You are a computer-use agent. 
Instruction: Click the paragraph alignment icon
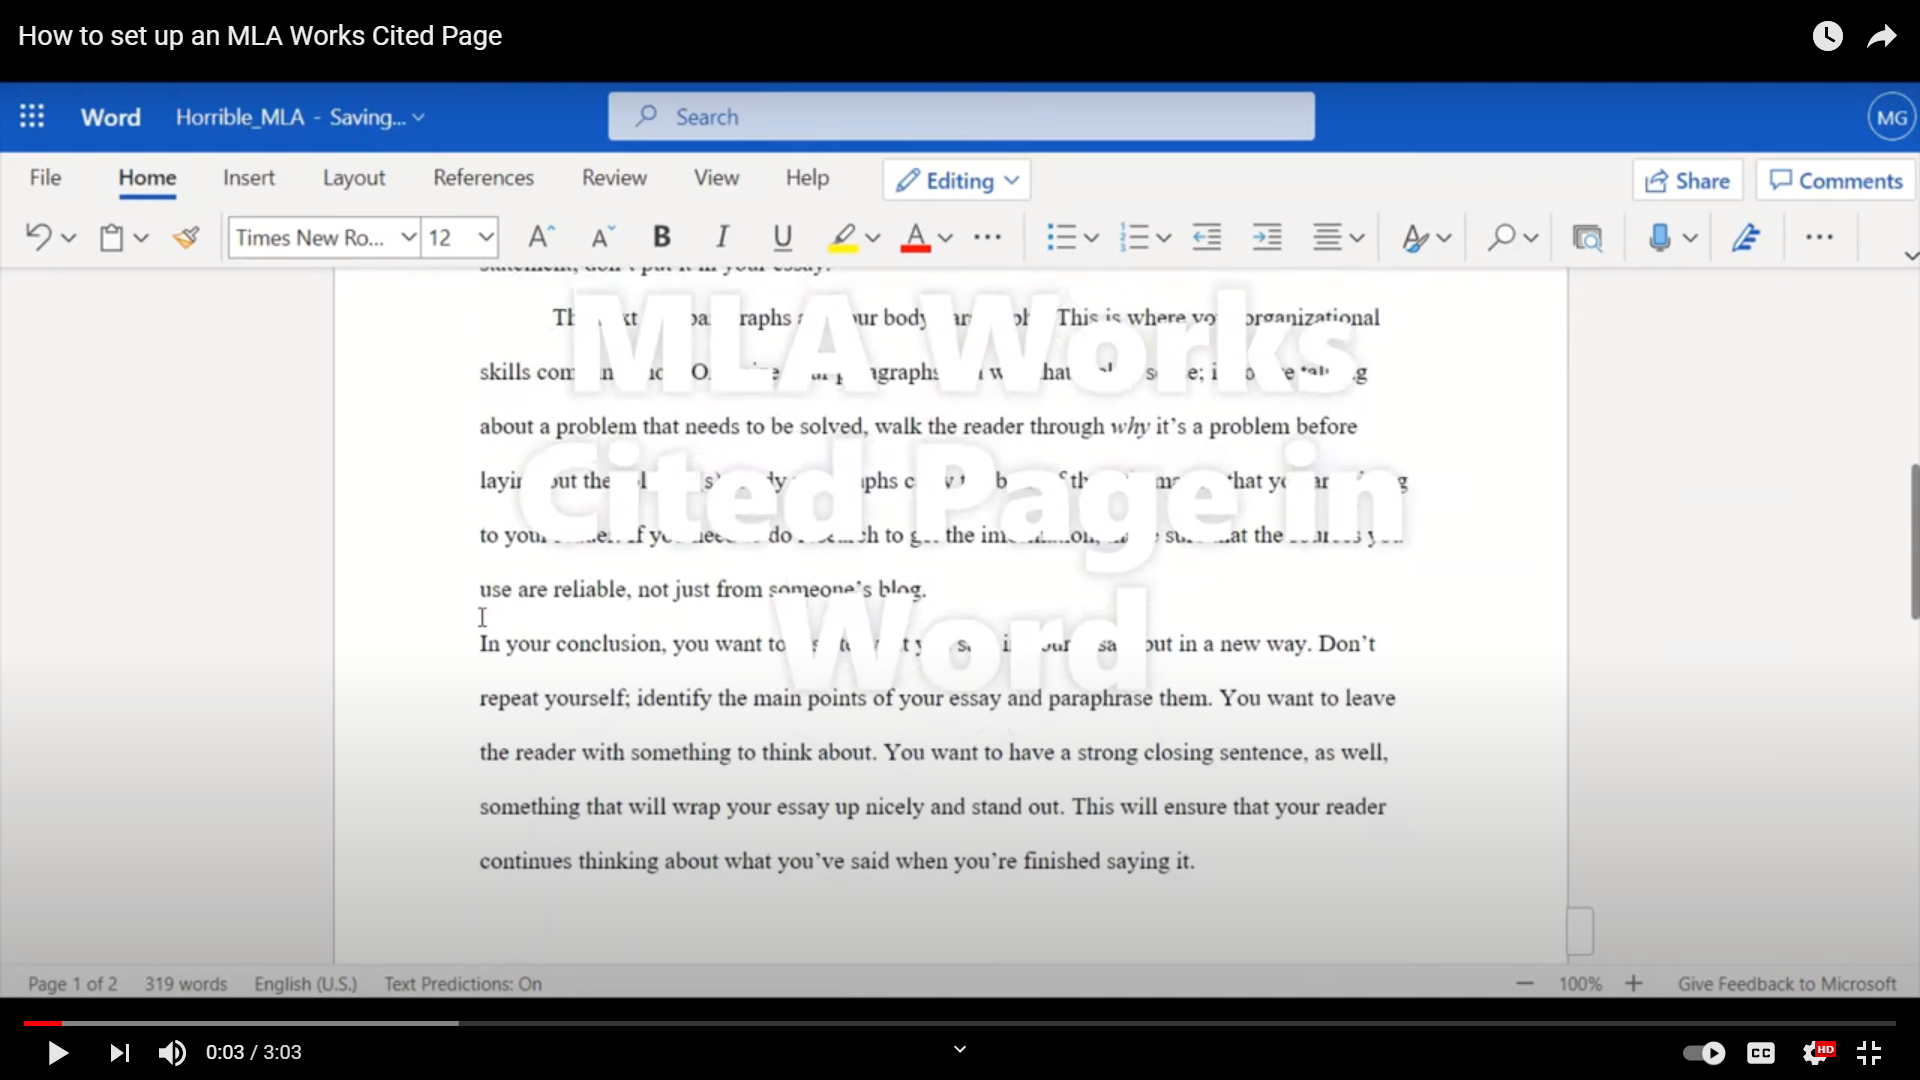(1327, 237)
